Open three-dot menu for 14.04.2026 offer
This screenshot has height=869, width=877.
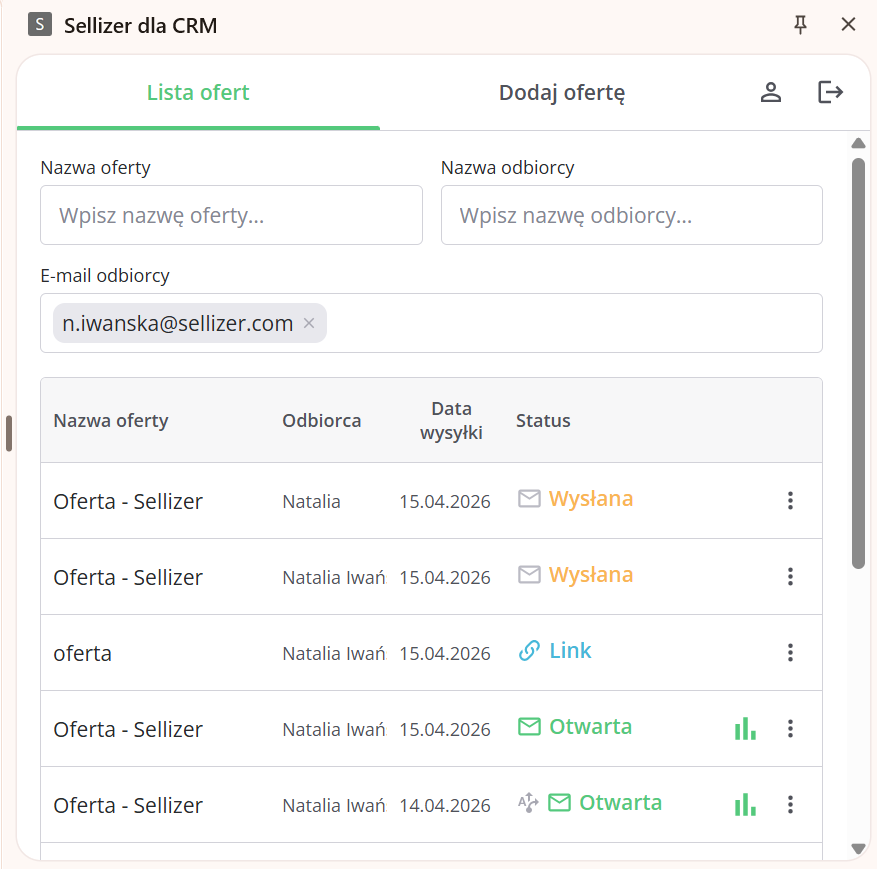790,805
